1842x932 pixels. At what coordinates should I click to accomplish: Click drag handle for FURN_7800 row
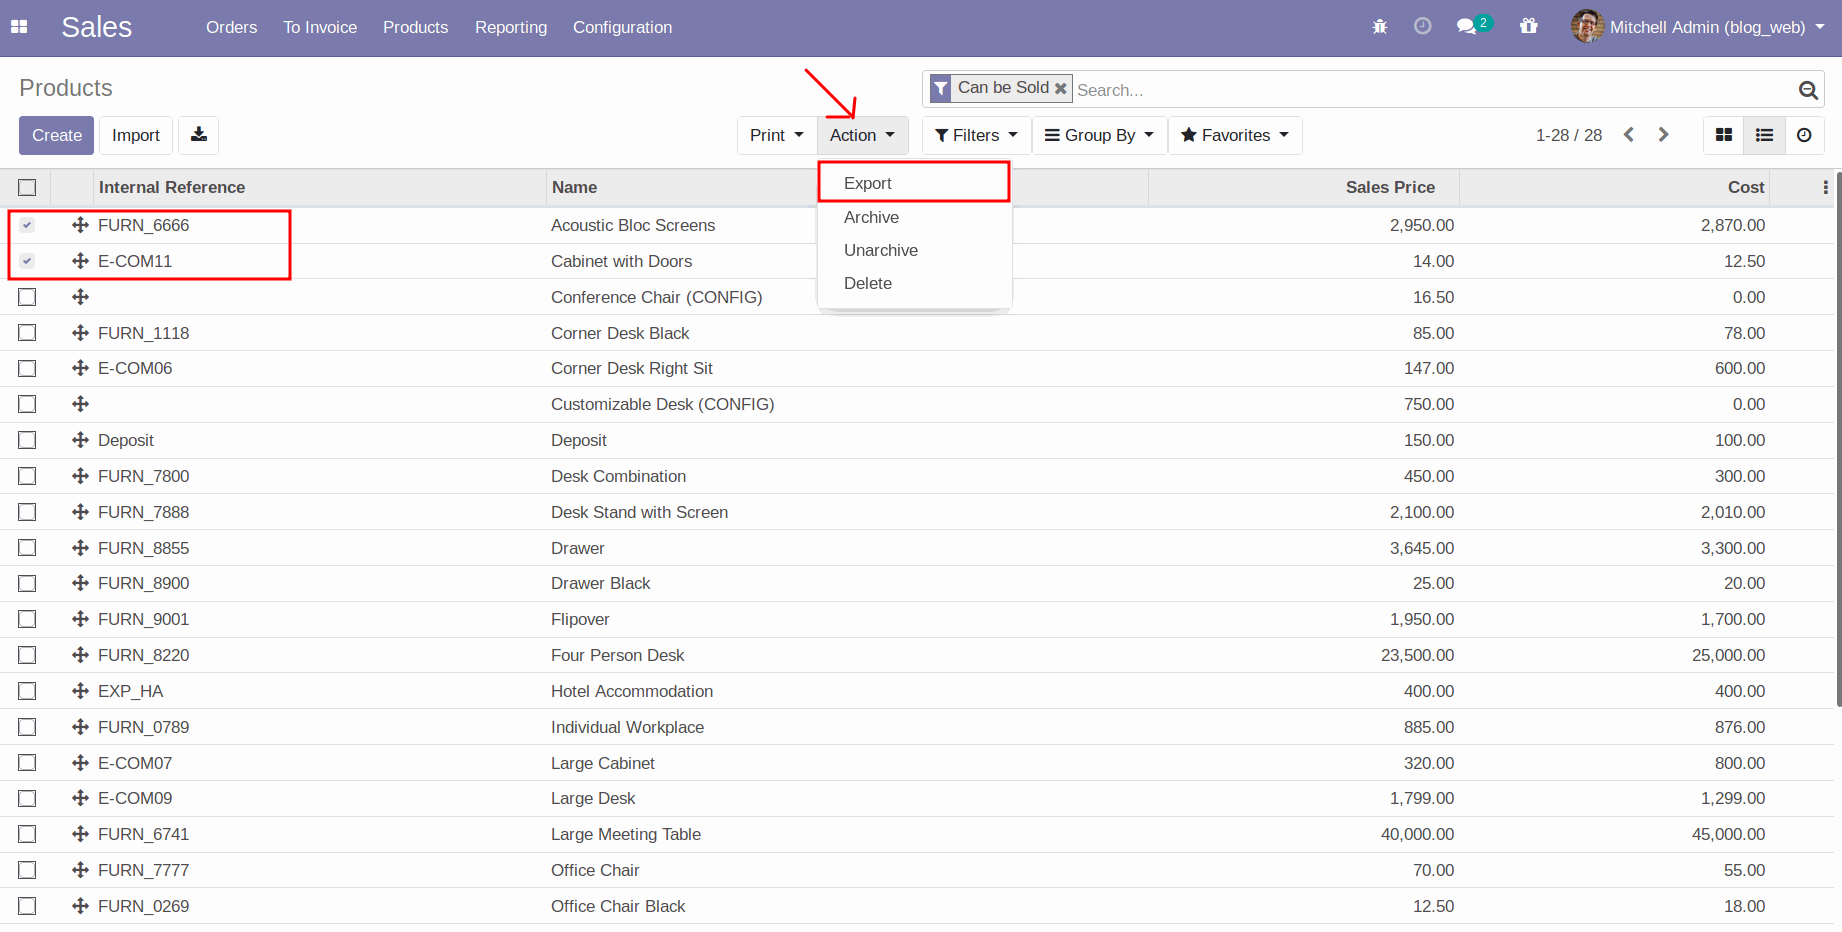click(81, 476)
